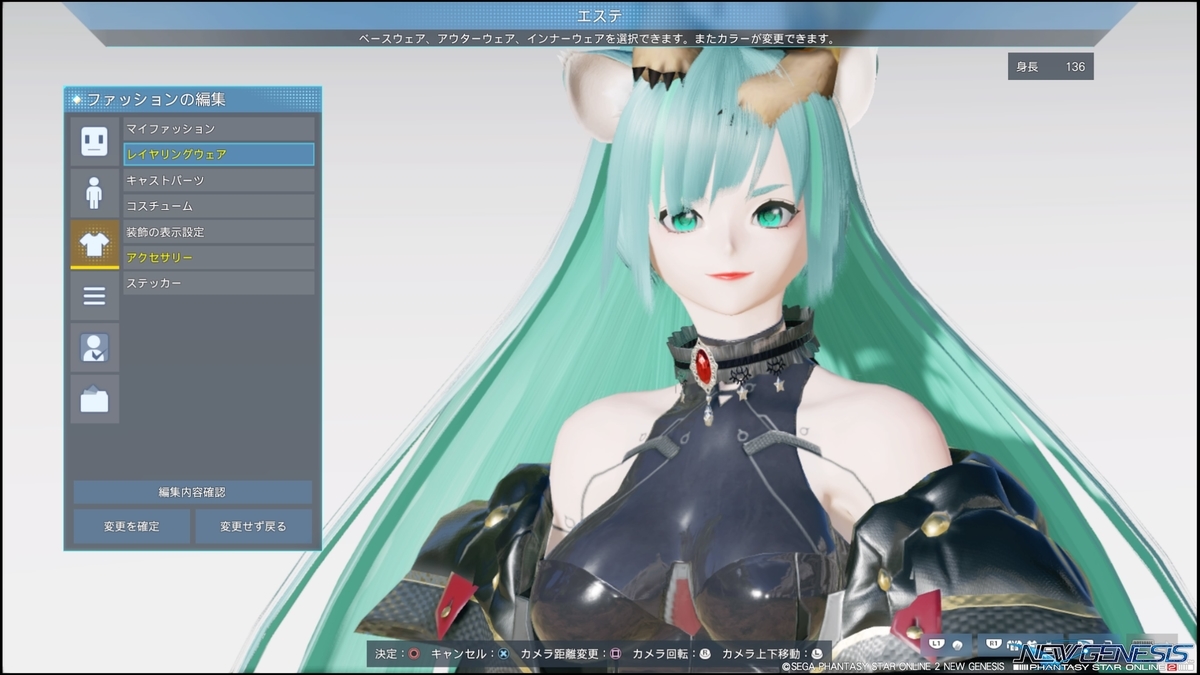
Task: Select アクセサリー menu entry
Action: (x=218, y=258)
